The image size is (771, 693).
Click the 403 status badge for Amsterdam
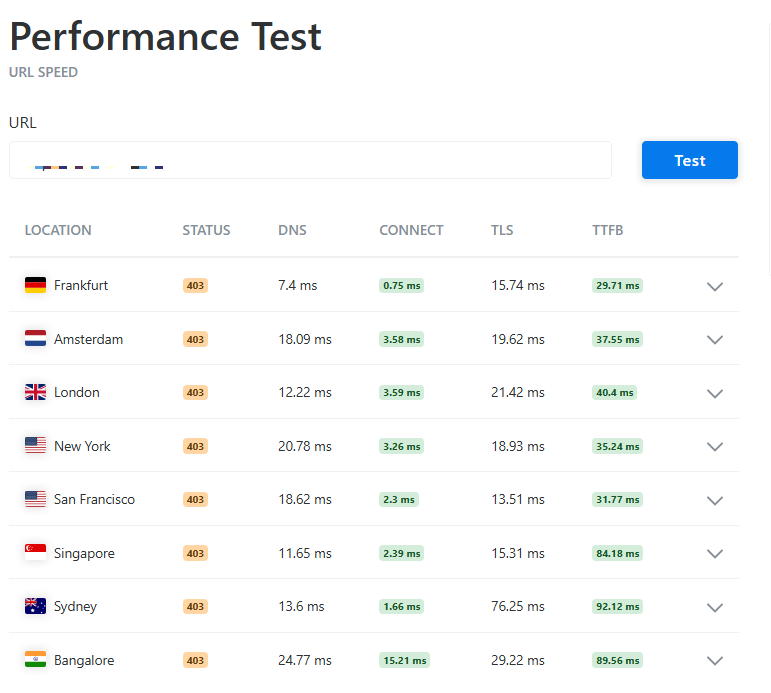(195, 339)
